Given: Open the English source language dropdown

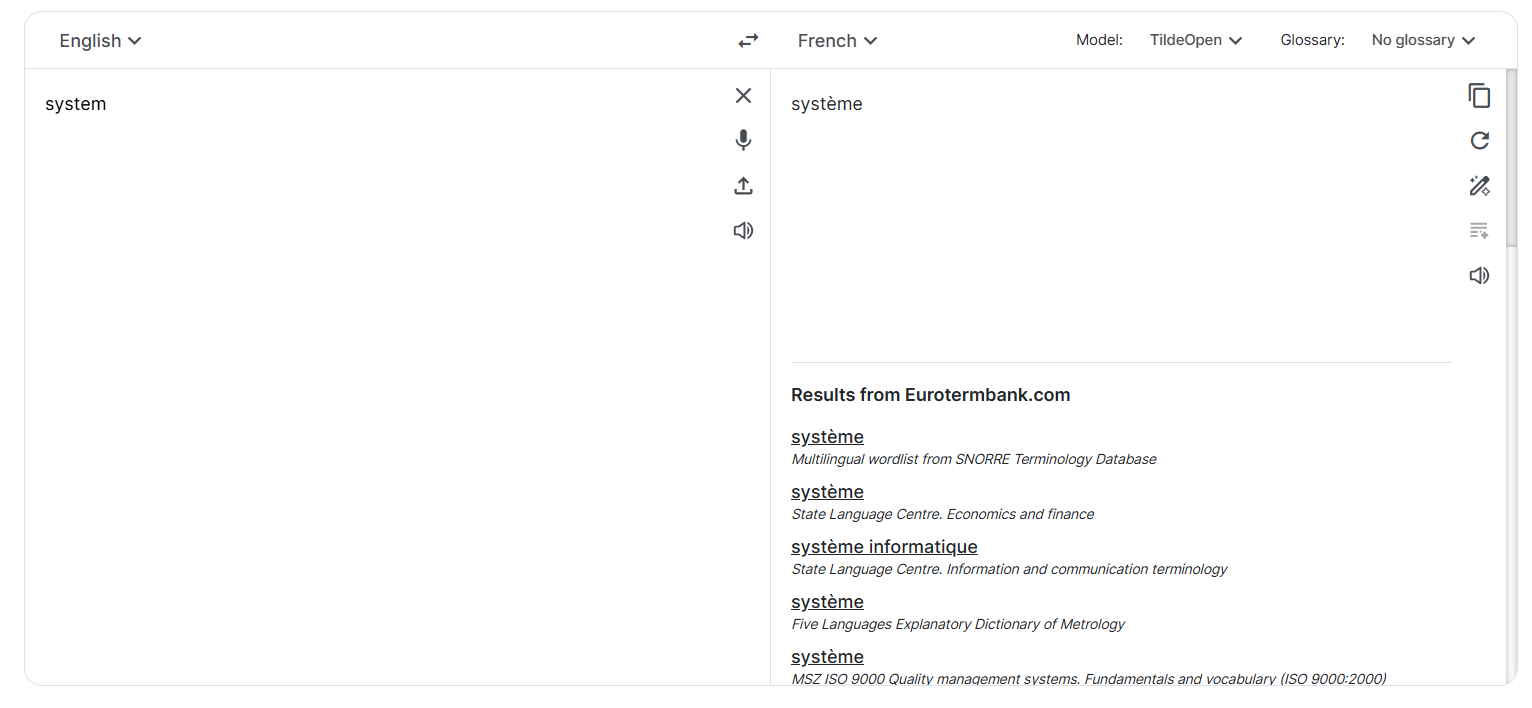Looking at the screenshot, I should point(100,41).
